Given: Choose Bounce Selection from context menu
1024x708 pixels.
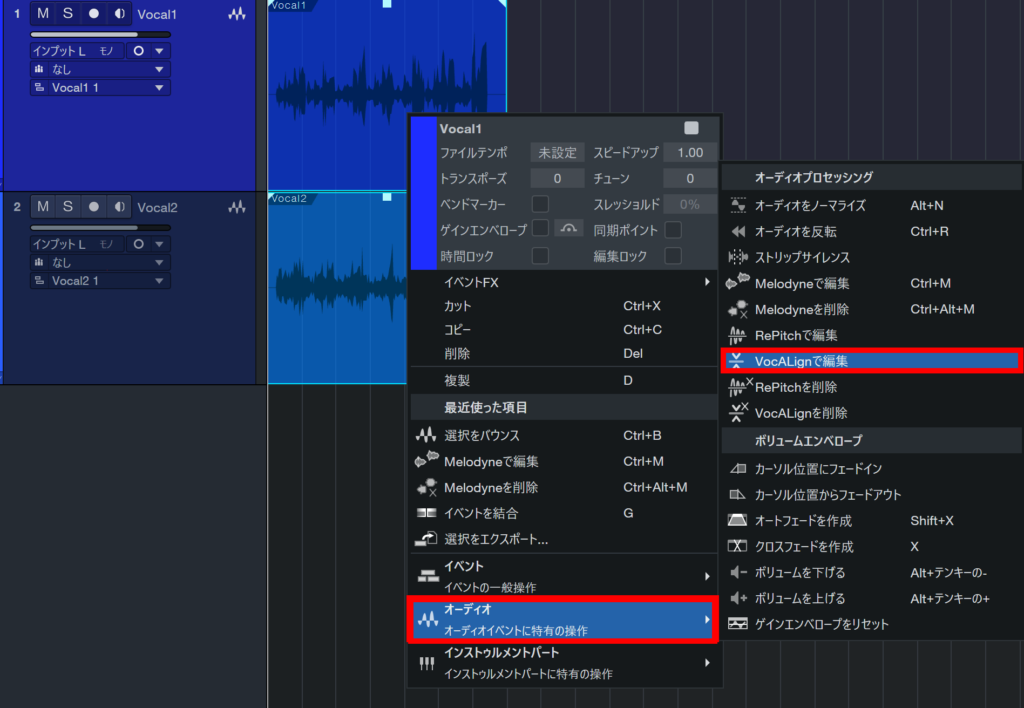Looking at the screenshot, I should 482,435.
